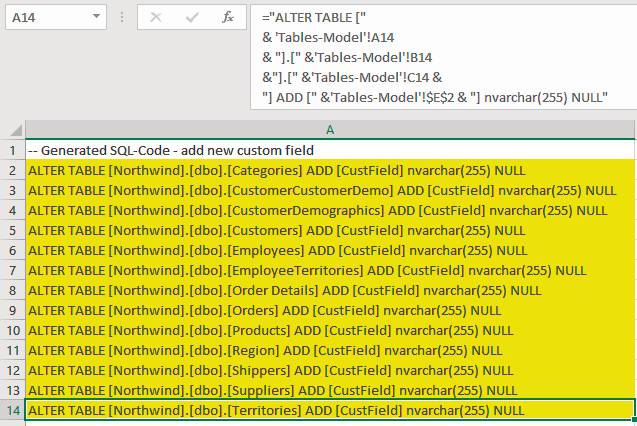This screenshot has width=637, height=426.
Task: Click formula line referencing 'Tables-Model'!B14
Action: (347, 57)
